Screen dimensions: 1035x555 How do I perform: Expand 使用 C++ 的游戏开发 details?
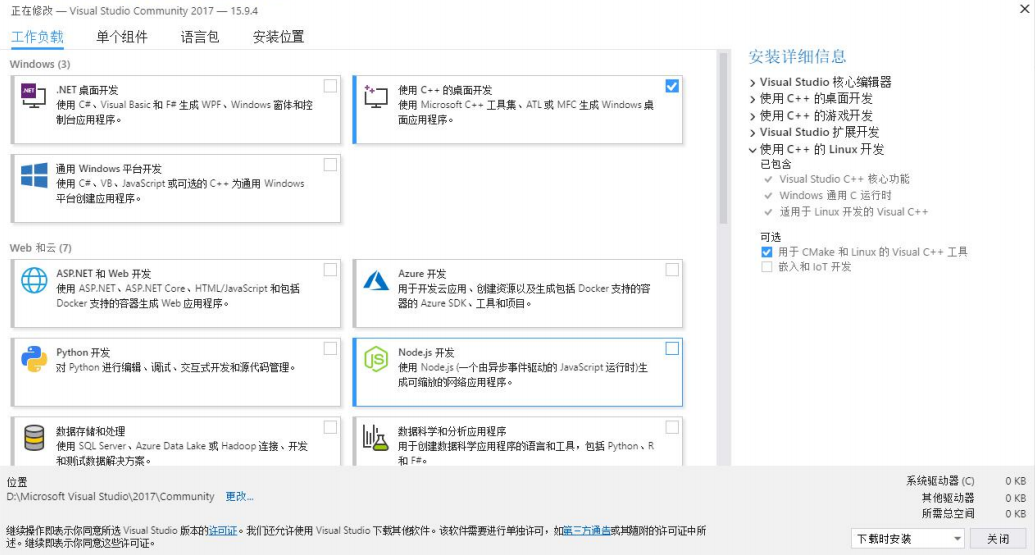pos(752,116)
